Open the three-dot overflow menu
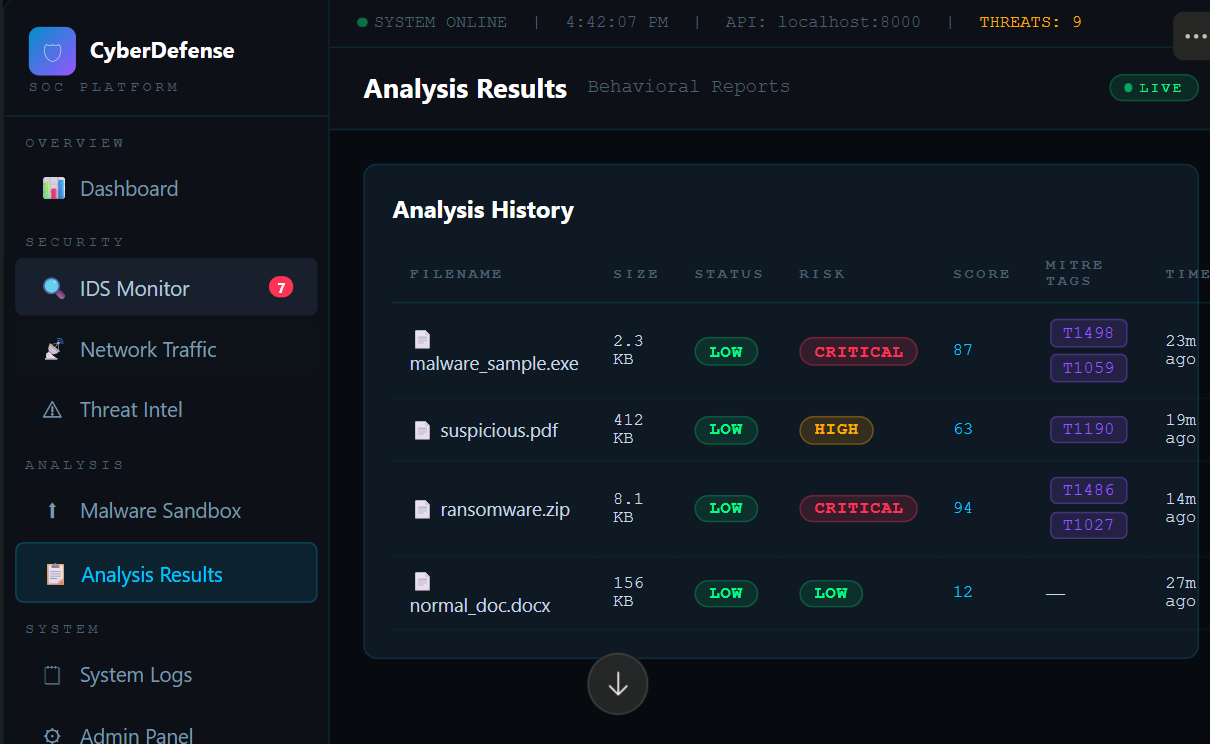This screenshot has width=1210, height=744. (x=1193, y=36)
